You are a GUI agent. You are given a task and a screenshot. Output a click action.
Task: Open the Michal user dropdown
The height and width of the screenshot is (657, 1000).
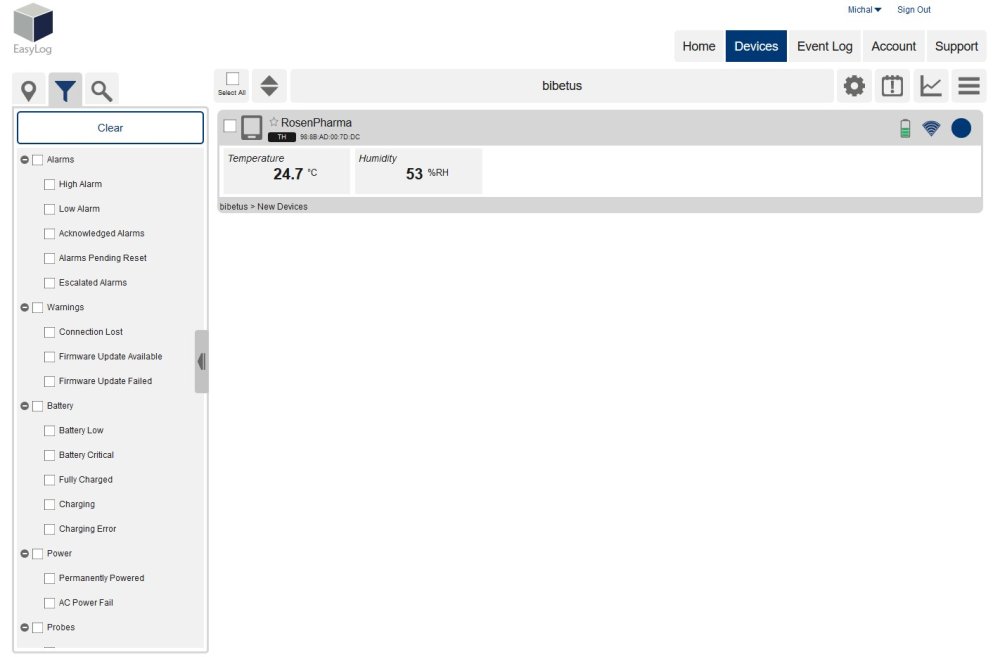click(x=864, y=10)
